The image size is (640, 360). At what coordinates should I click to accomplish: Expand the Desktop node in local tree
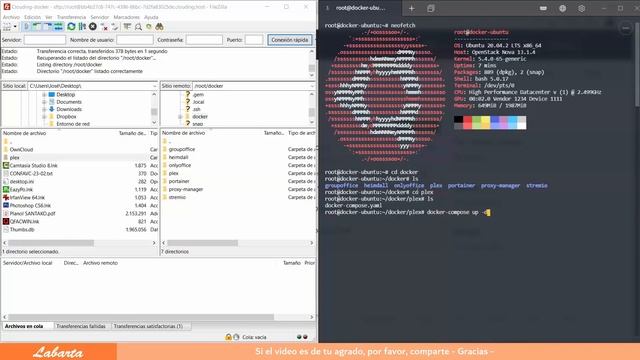(x=44, y=95)
